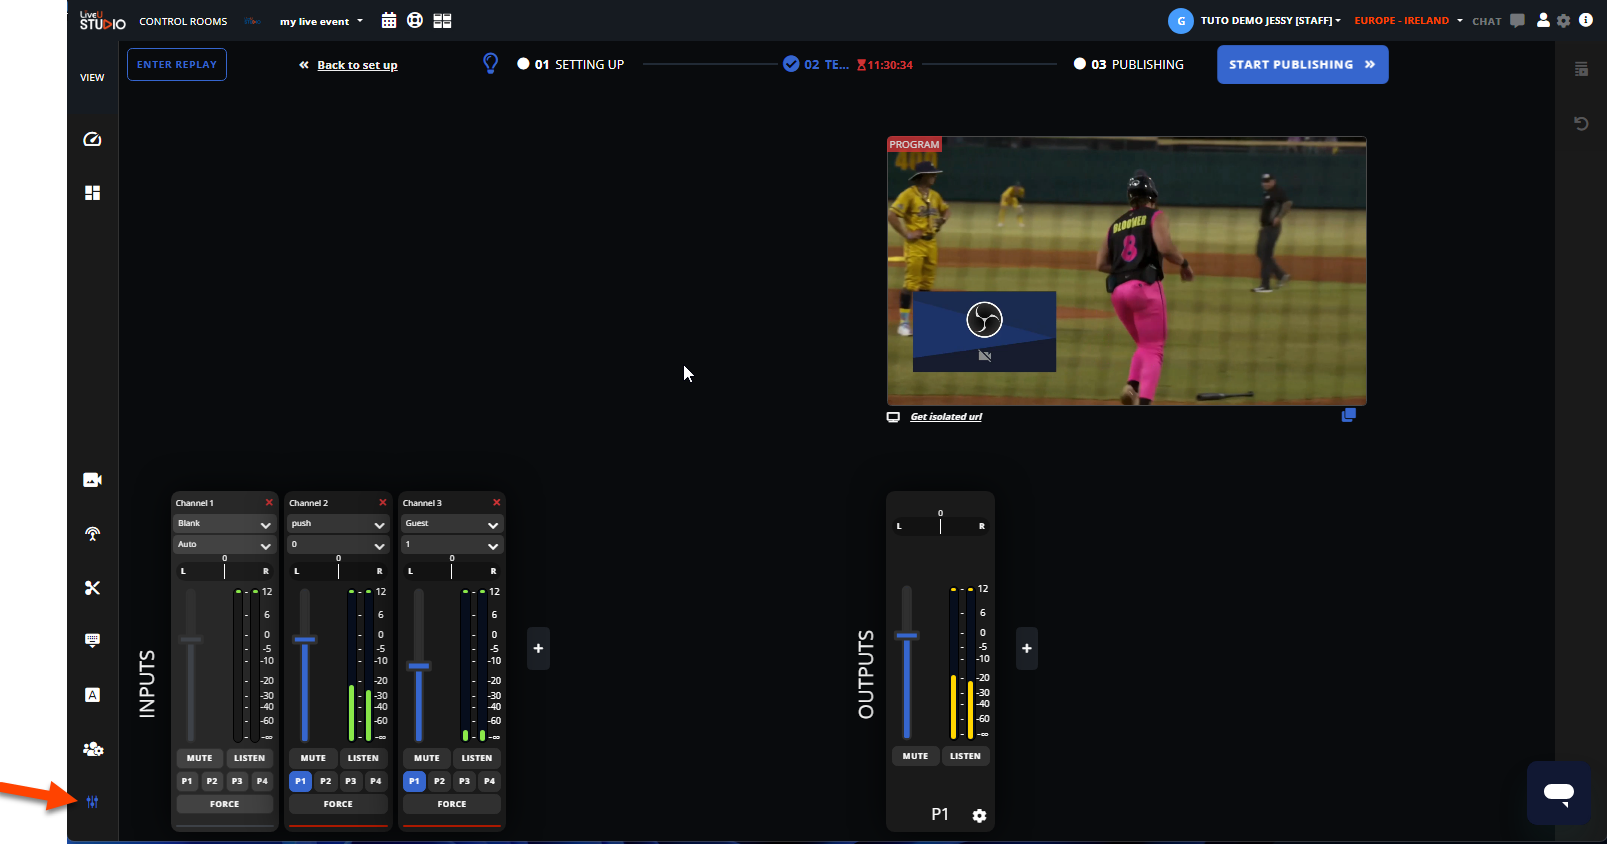Click the output P1 settings gear

979,816
